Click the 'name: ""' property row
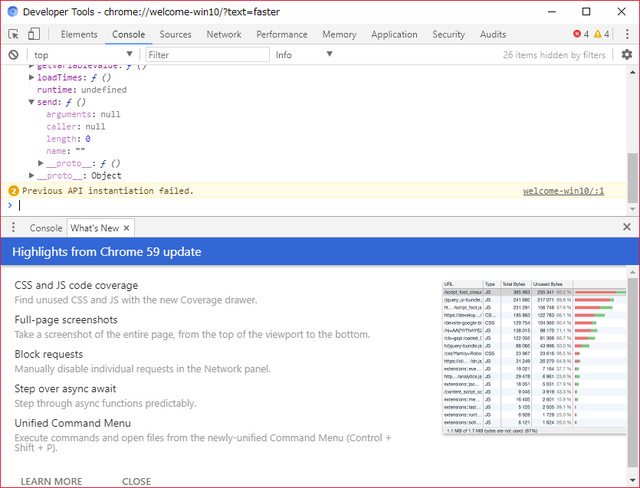The height and width of the screenshot is (488, 640). click(x=66, y=151)
